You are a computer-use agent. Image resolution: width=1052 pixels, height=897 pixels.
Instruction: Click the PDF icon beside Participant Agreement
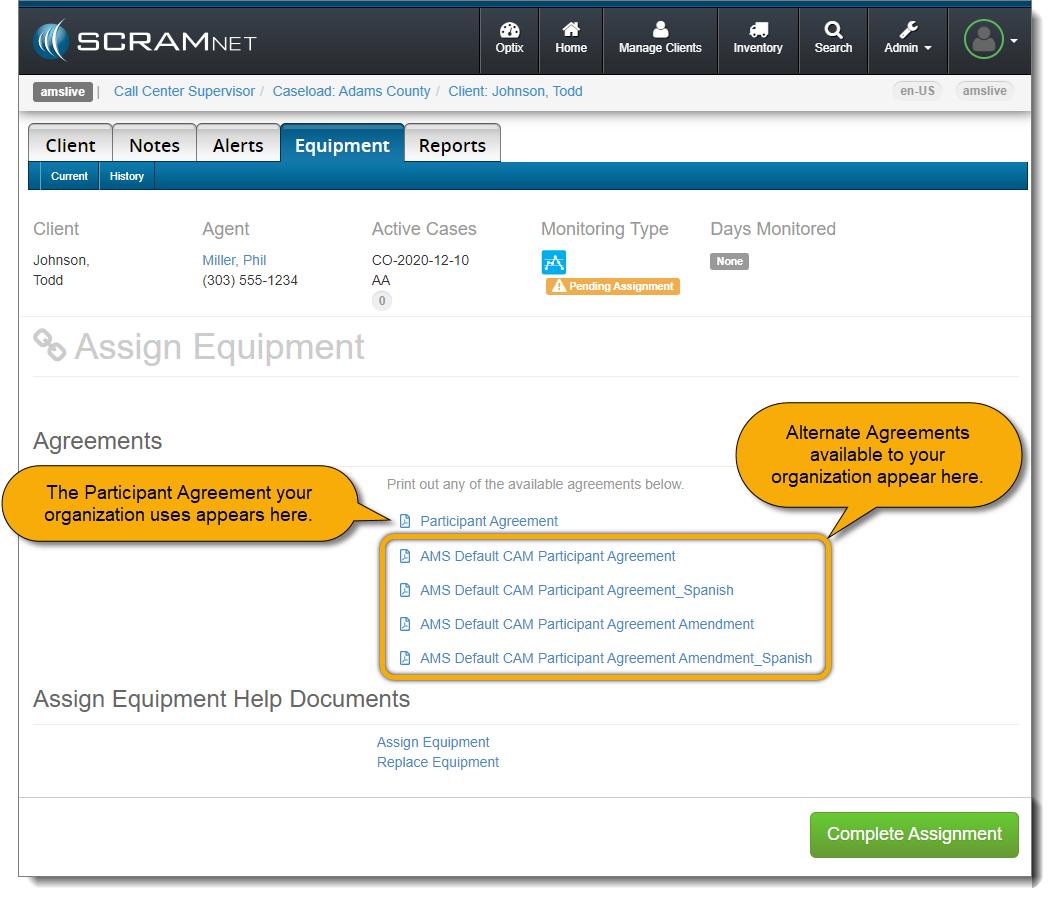(405, 521)
